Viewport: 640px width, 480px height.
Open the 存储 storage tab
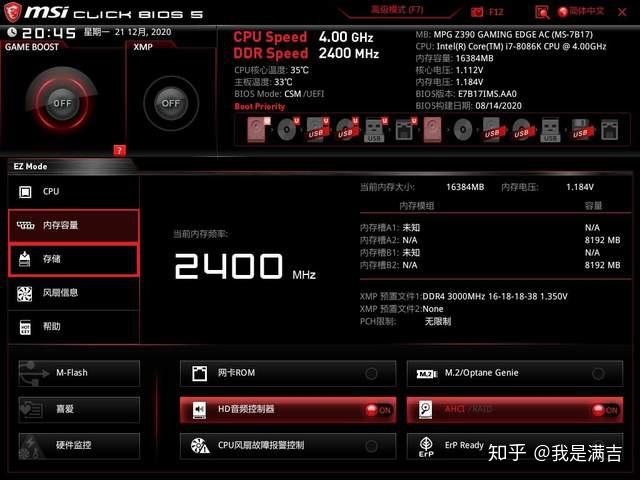pos(74,259)
